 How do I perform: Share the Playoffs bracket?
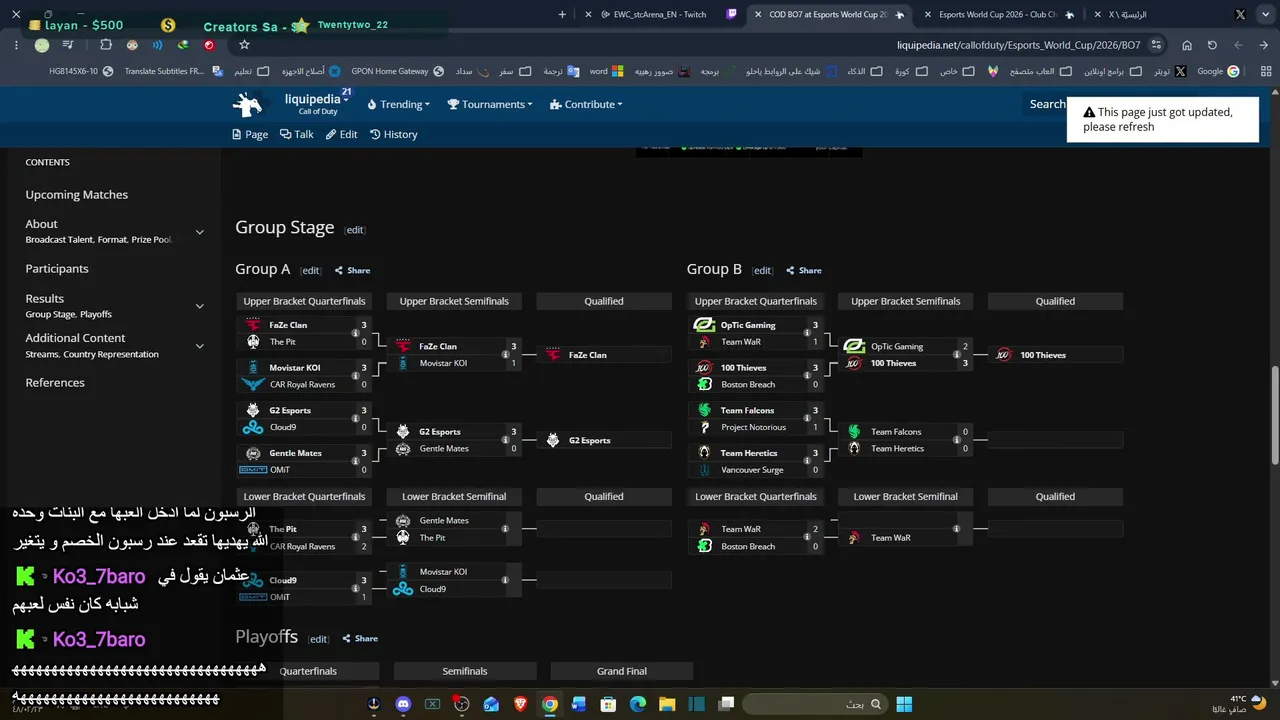(x=360, y=638)
